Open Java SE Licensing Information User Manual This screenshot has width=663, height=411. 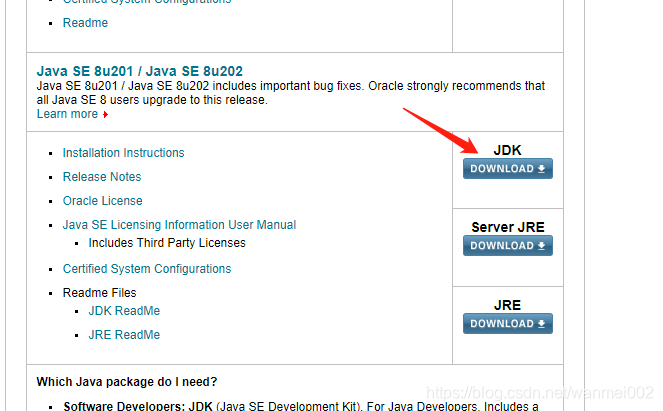tap(179, 225)
